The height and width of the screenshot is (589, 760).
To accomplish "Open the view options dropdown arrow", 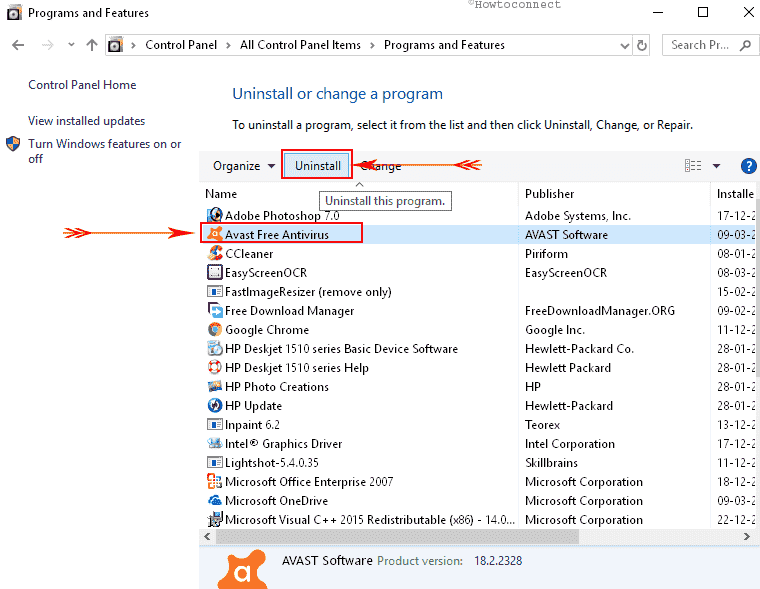I will pos(716,166).
